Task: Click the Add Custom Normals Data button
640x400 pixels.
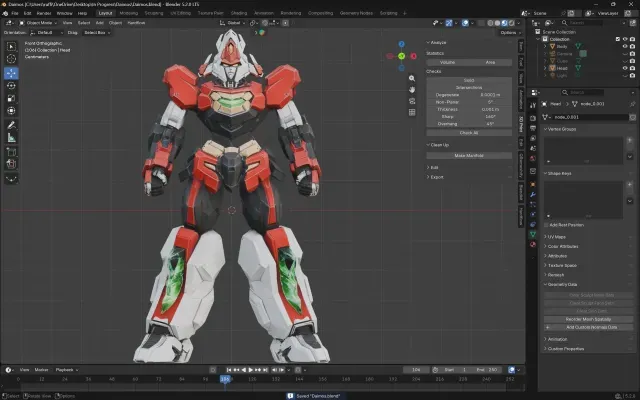Action: click(589, 327)
